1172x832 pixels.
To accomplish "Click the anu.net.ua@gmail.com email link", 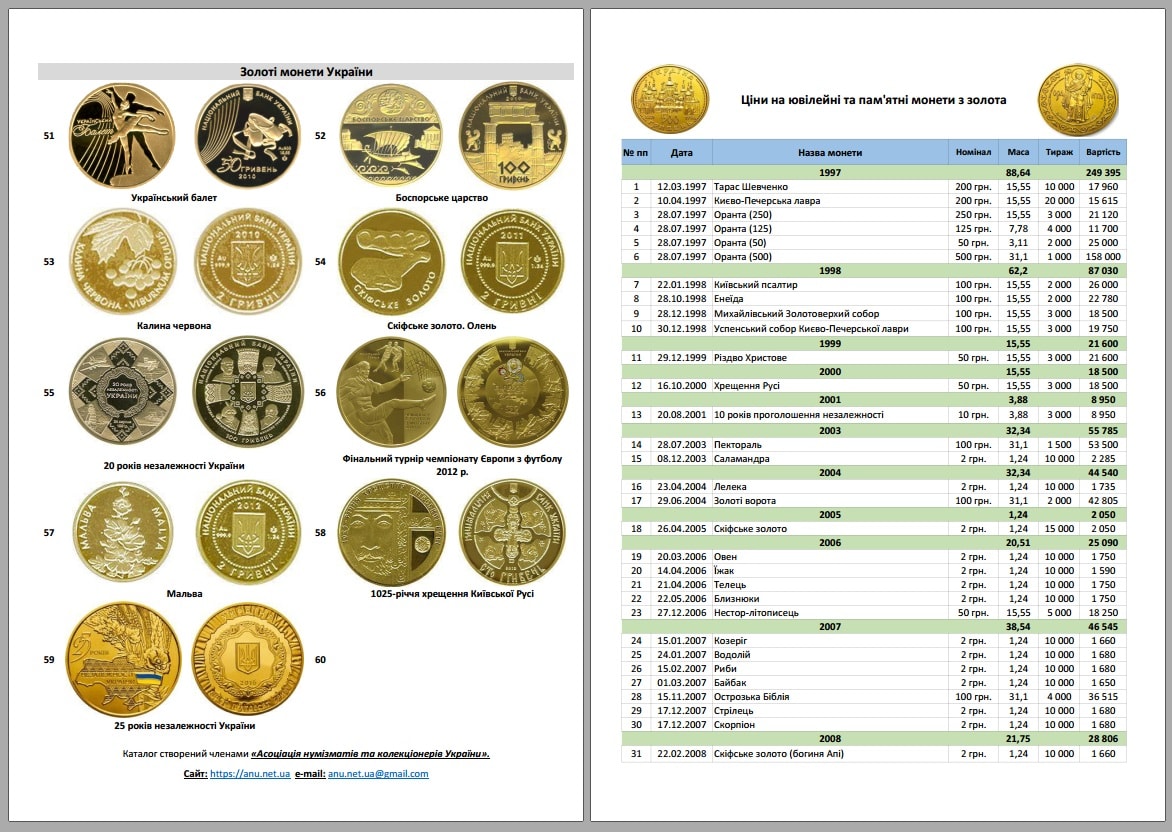I will tap(378, 774).
